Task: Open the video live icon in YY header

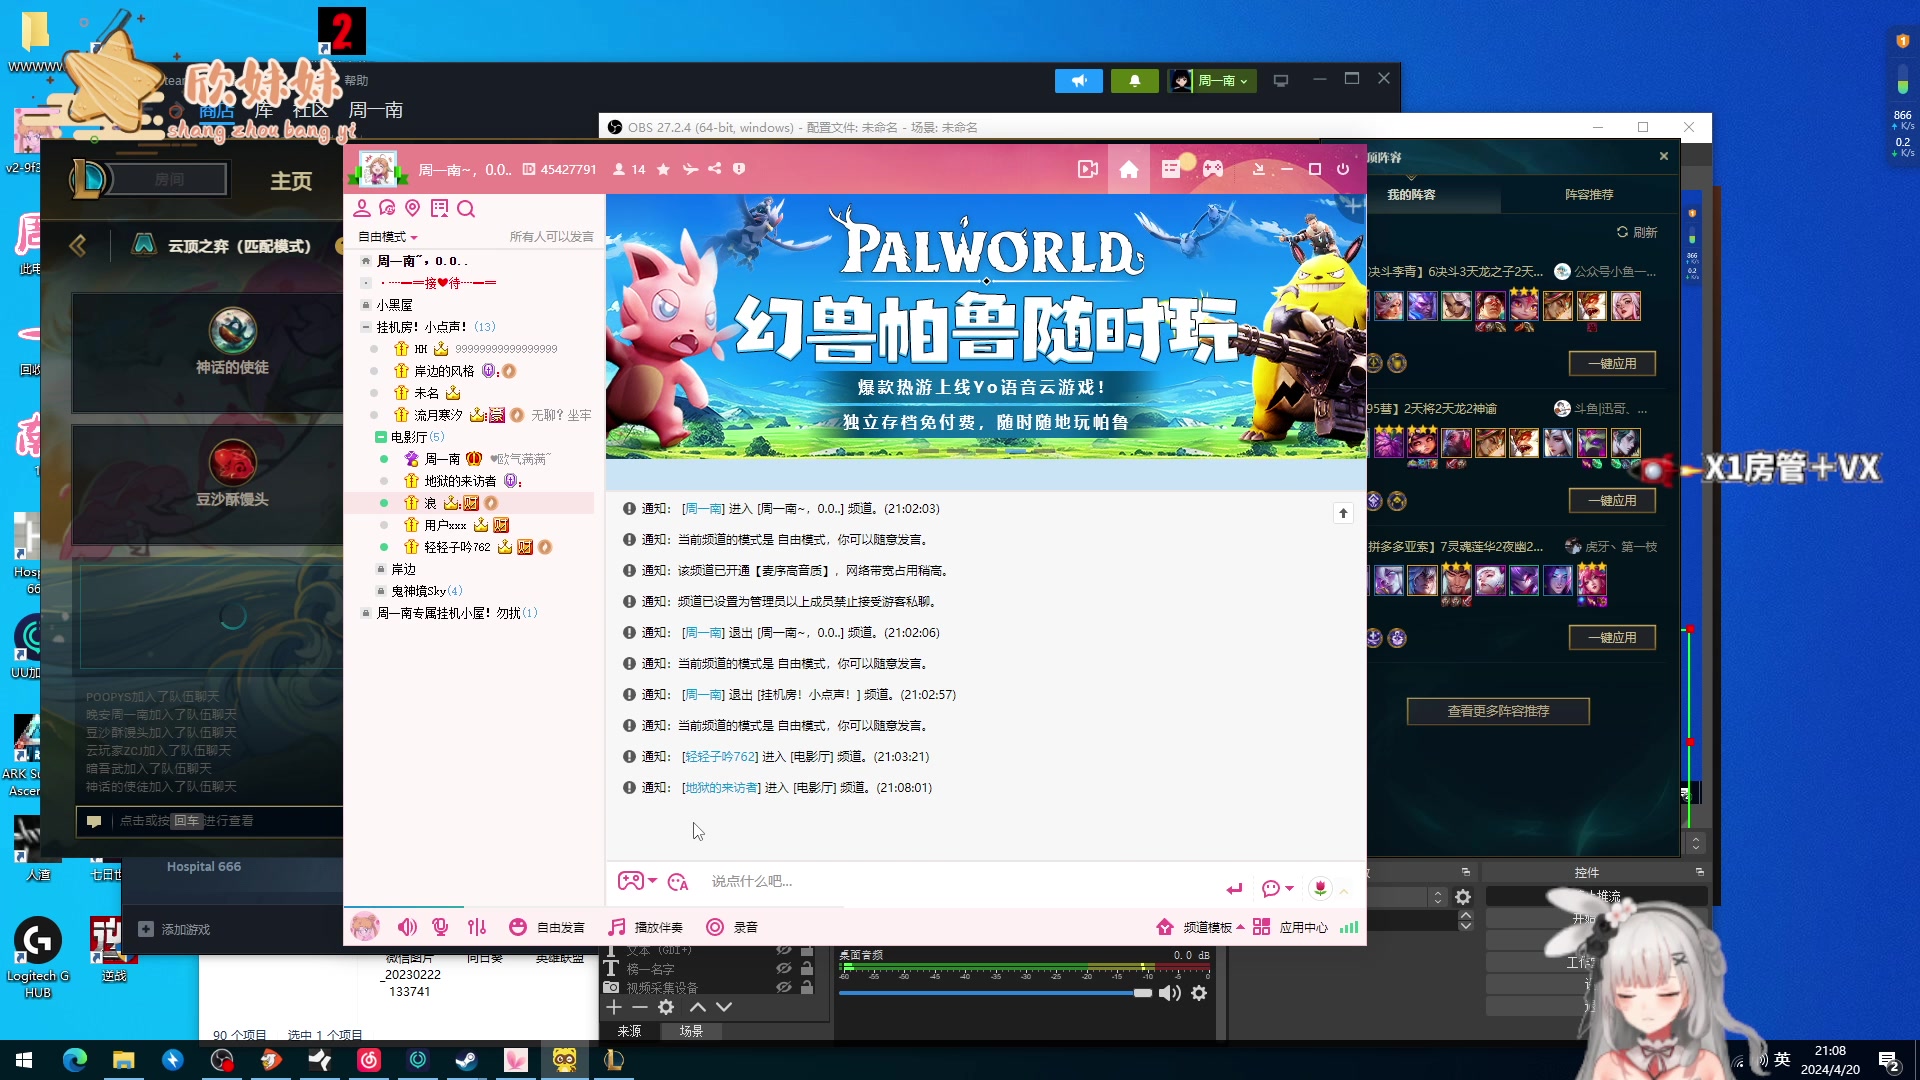Action: [x=1088, y=169]
